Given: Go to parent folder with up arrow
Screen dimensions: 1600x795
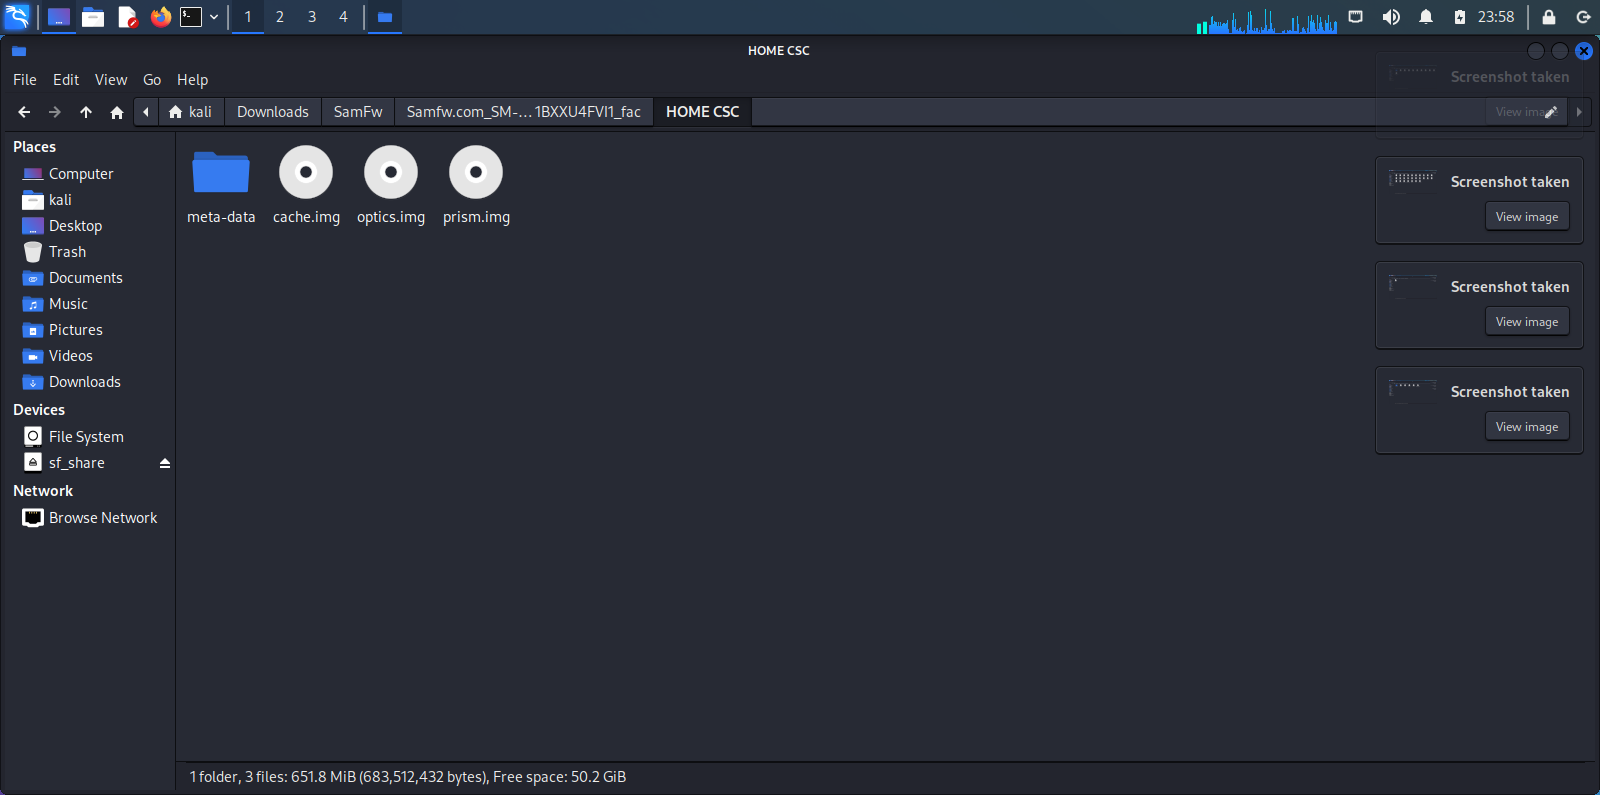Looking at the screenshot, I should 86,112.
